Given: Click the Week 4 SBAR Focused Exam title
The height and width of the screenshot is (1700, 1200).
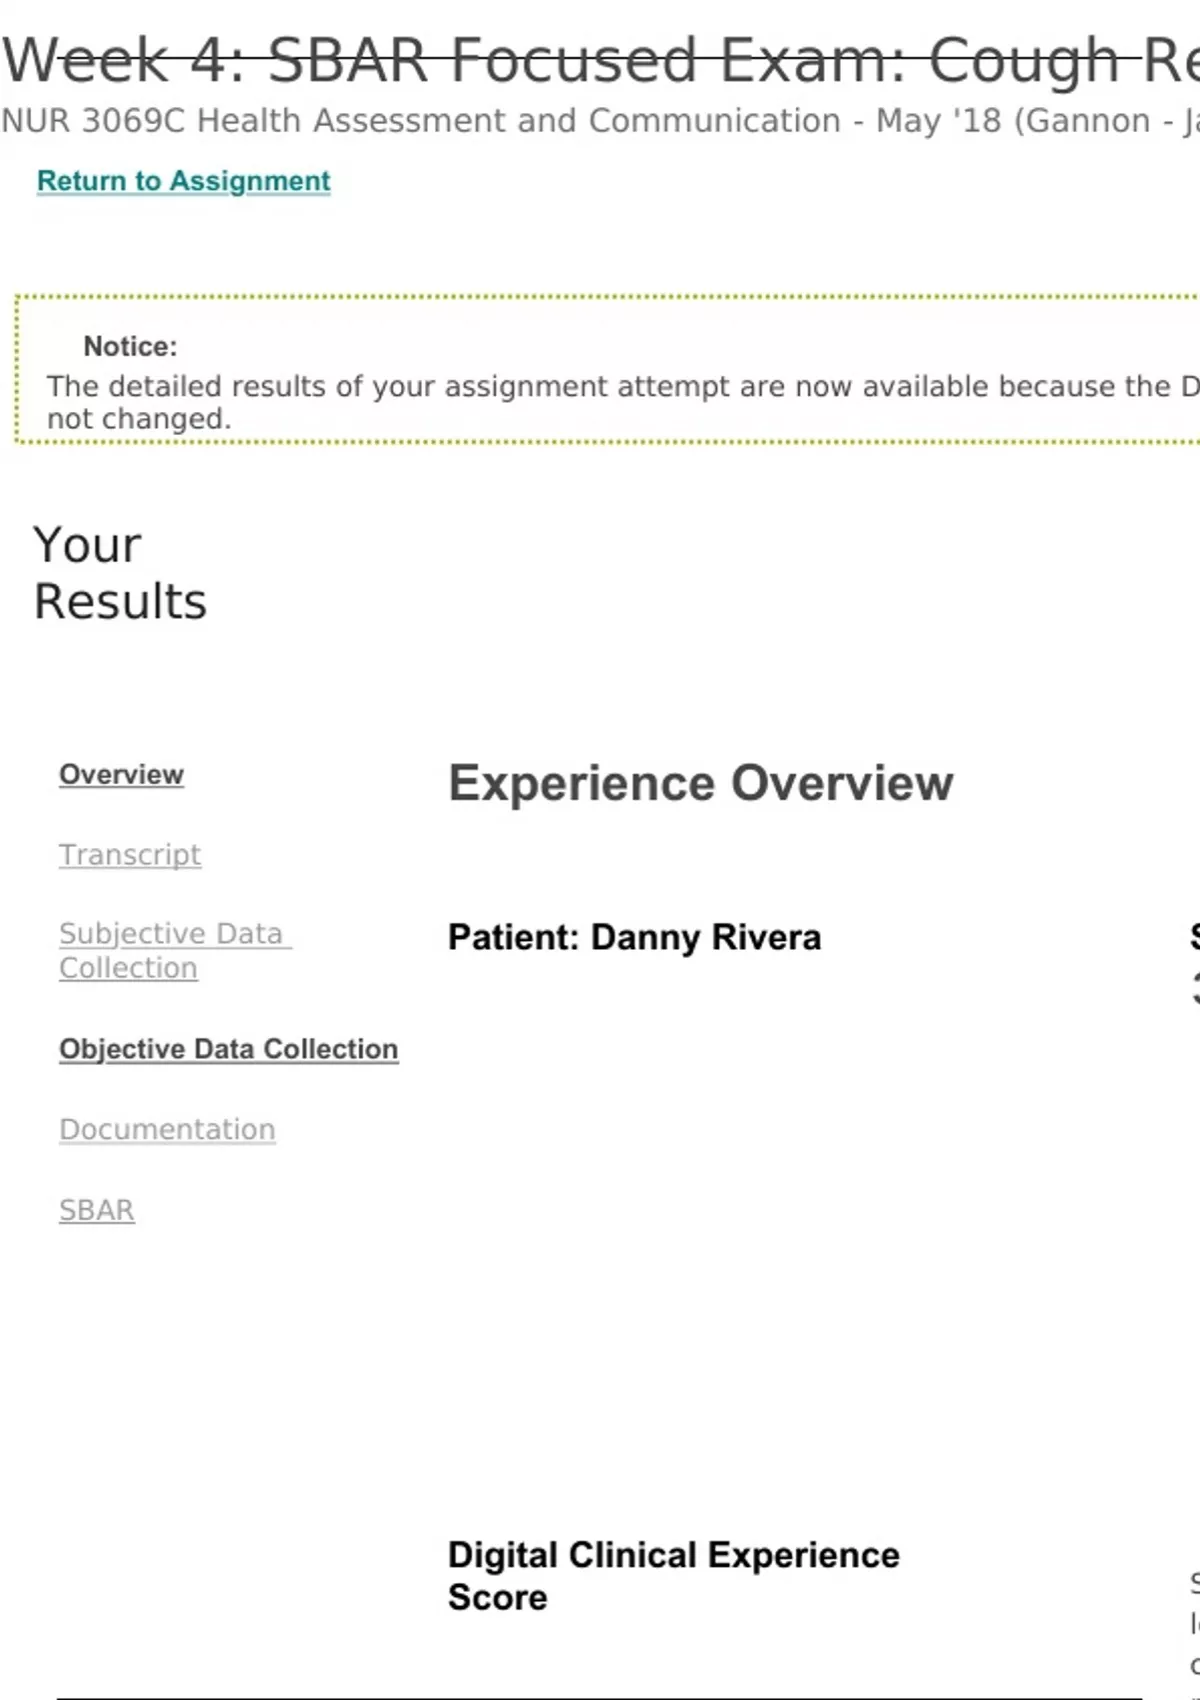Looking at the screenshot, I should pyautogui.click(x=600, y=60).
